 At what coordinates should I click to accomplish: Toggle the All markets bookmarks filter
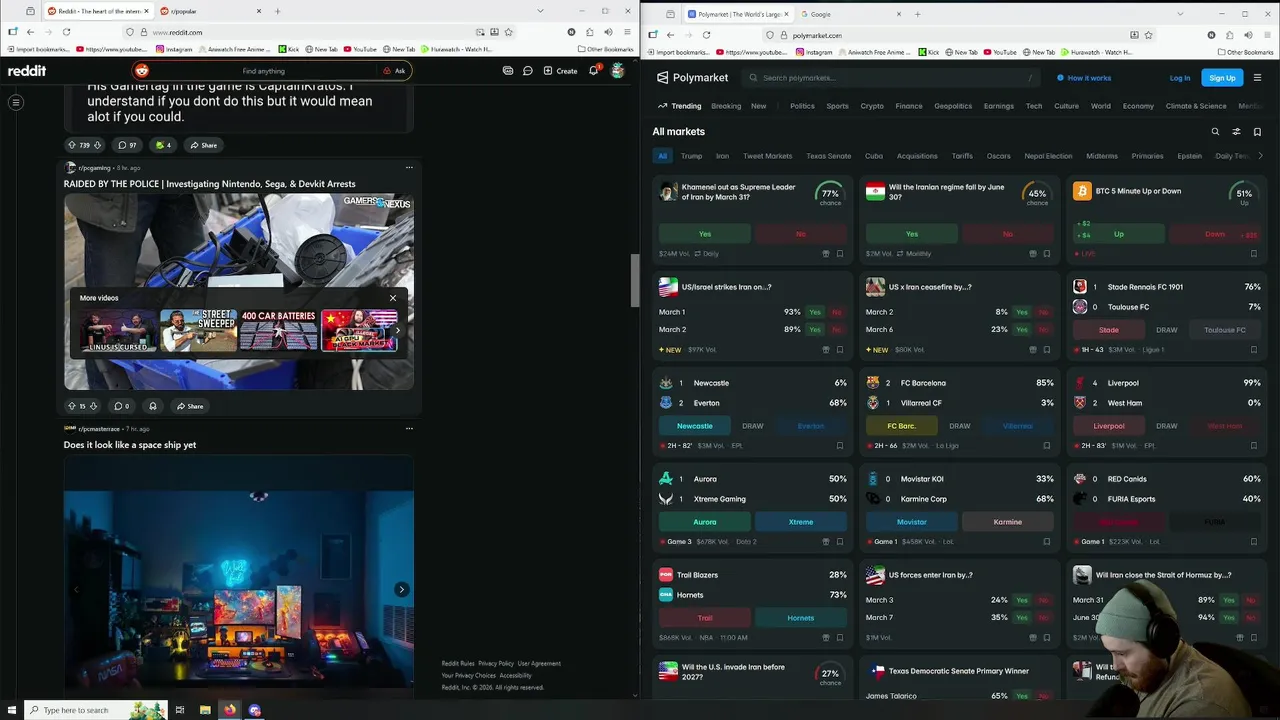pos(1257,132)
